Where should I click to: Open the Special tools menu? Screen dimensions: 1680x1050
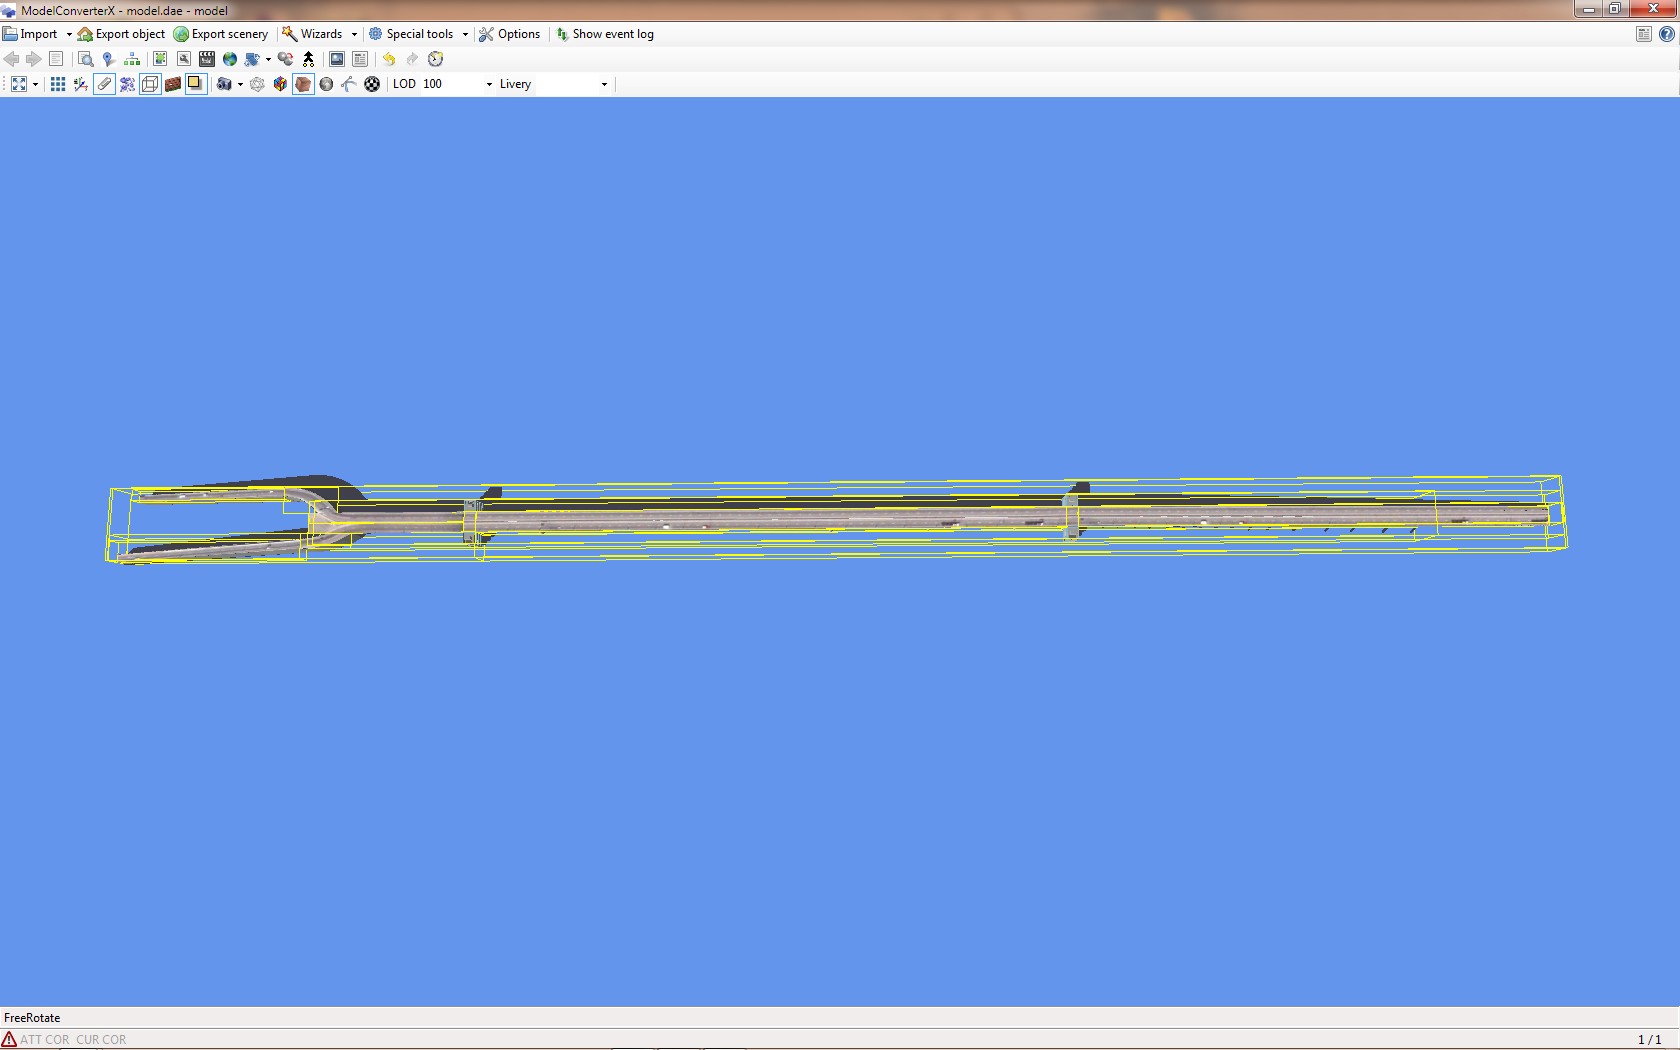(x=418, y=34)
